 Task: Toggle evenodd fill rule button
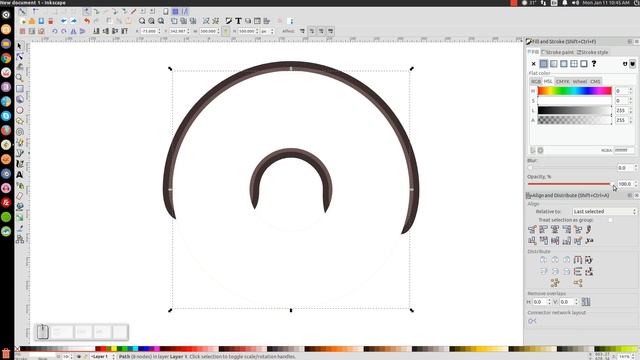coord(625,64)
